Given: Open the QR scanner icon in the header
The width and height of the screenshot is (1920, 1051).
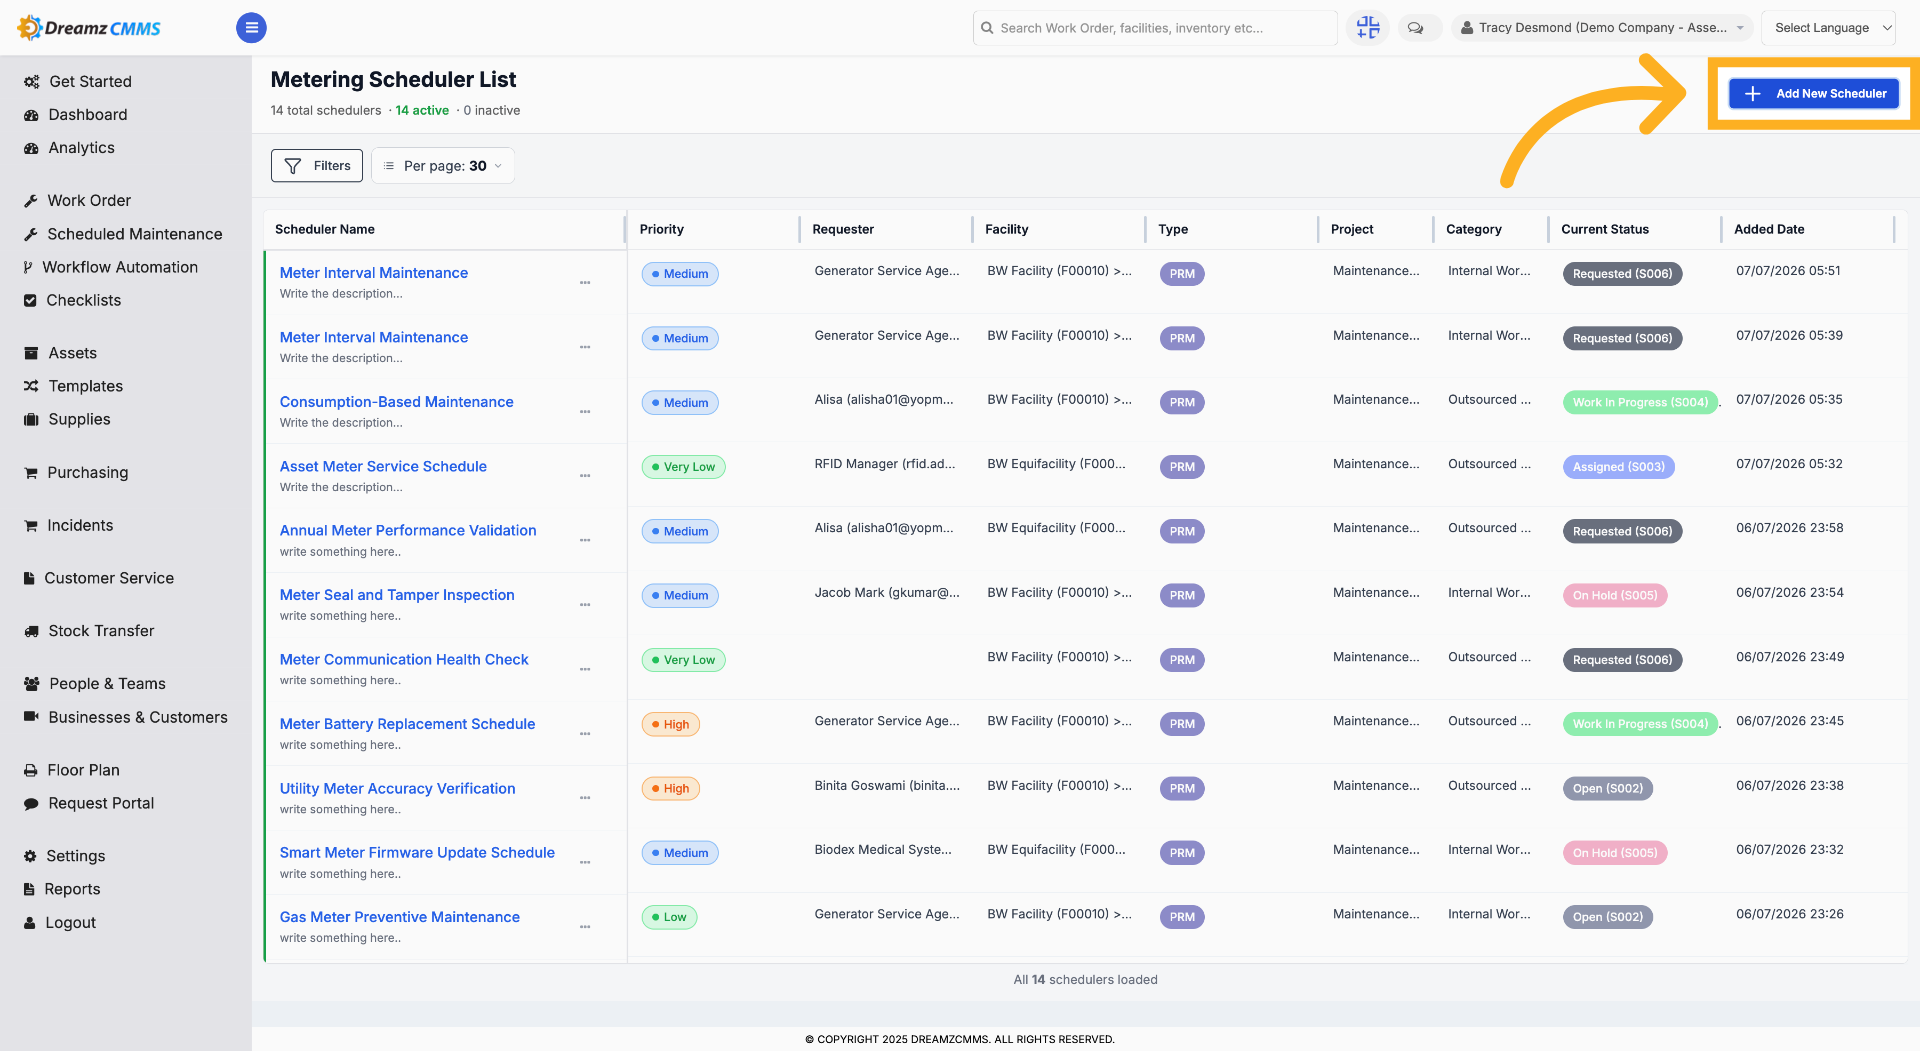Looking at the screenshot, I should pos(1367,28).
